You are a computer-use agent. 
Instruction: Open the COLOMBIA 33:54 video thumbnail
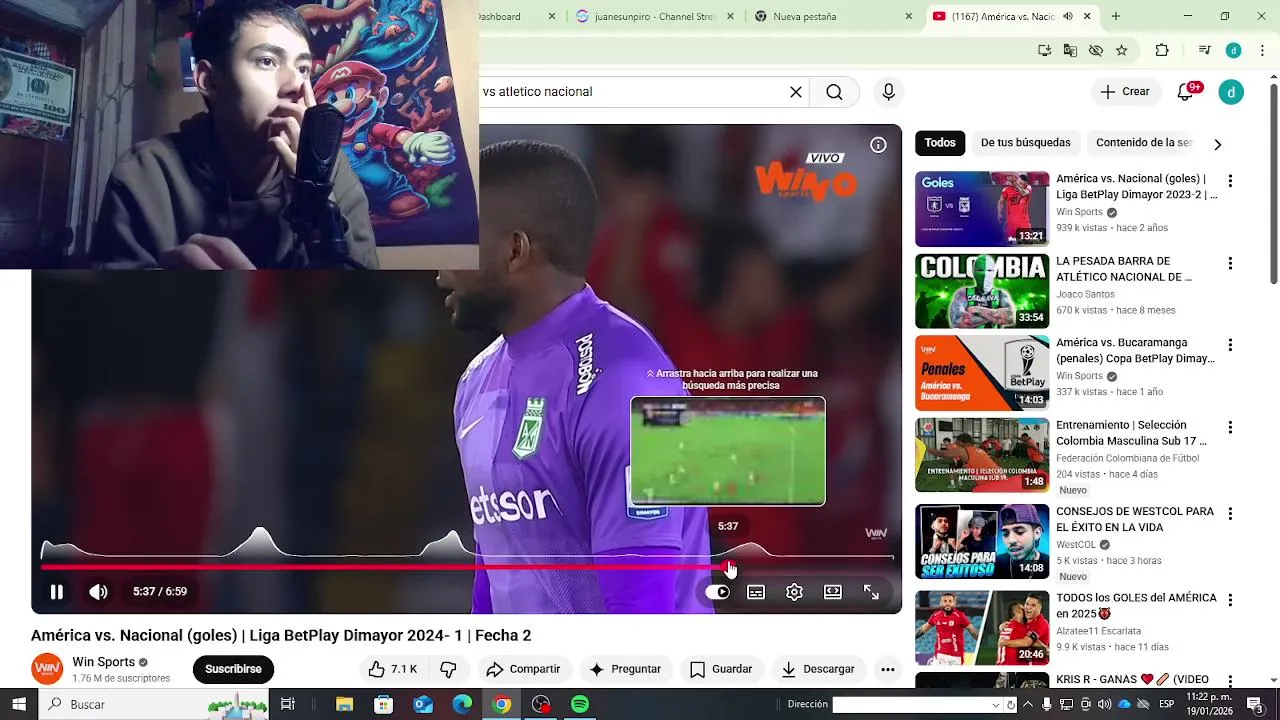point(982,291)
